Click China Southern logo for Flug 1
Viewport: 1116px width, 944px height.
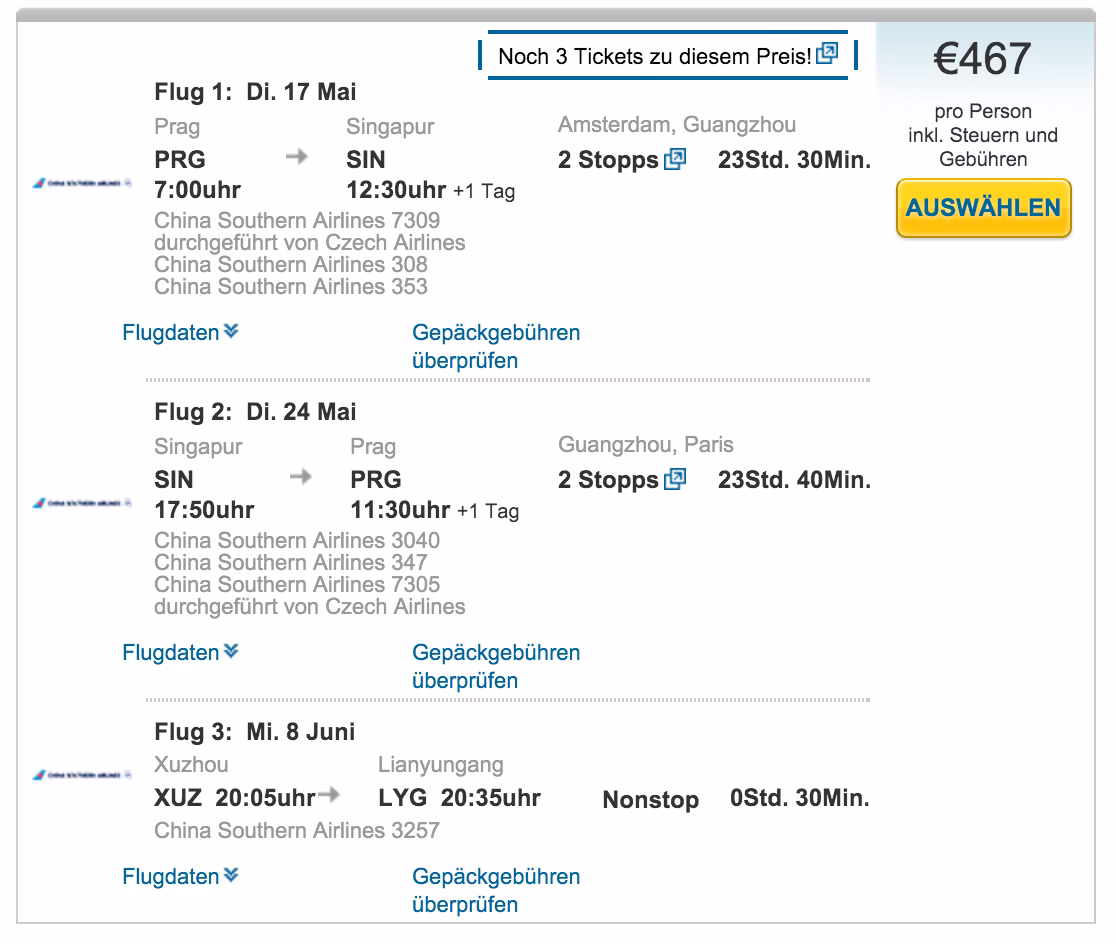(x=82, y=185)
